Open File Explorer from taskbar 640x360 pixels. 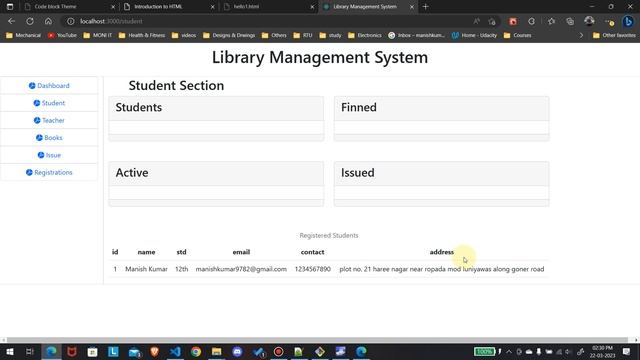click(x=217, y=351)
